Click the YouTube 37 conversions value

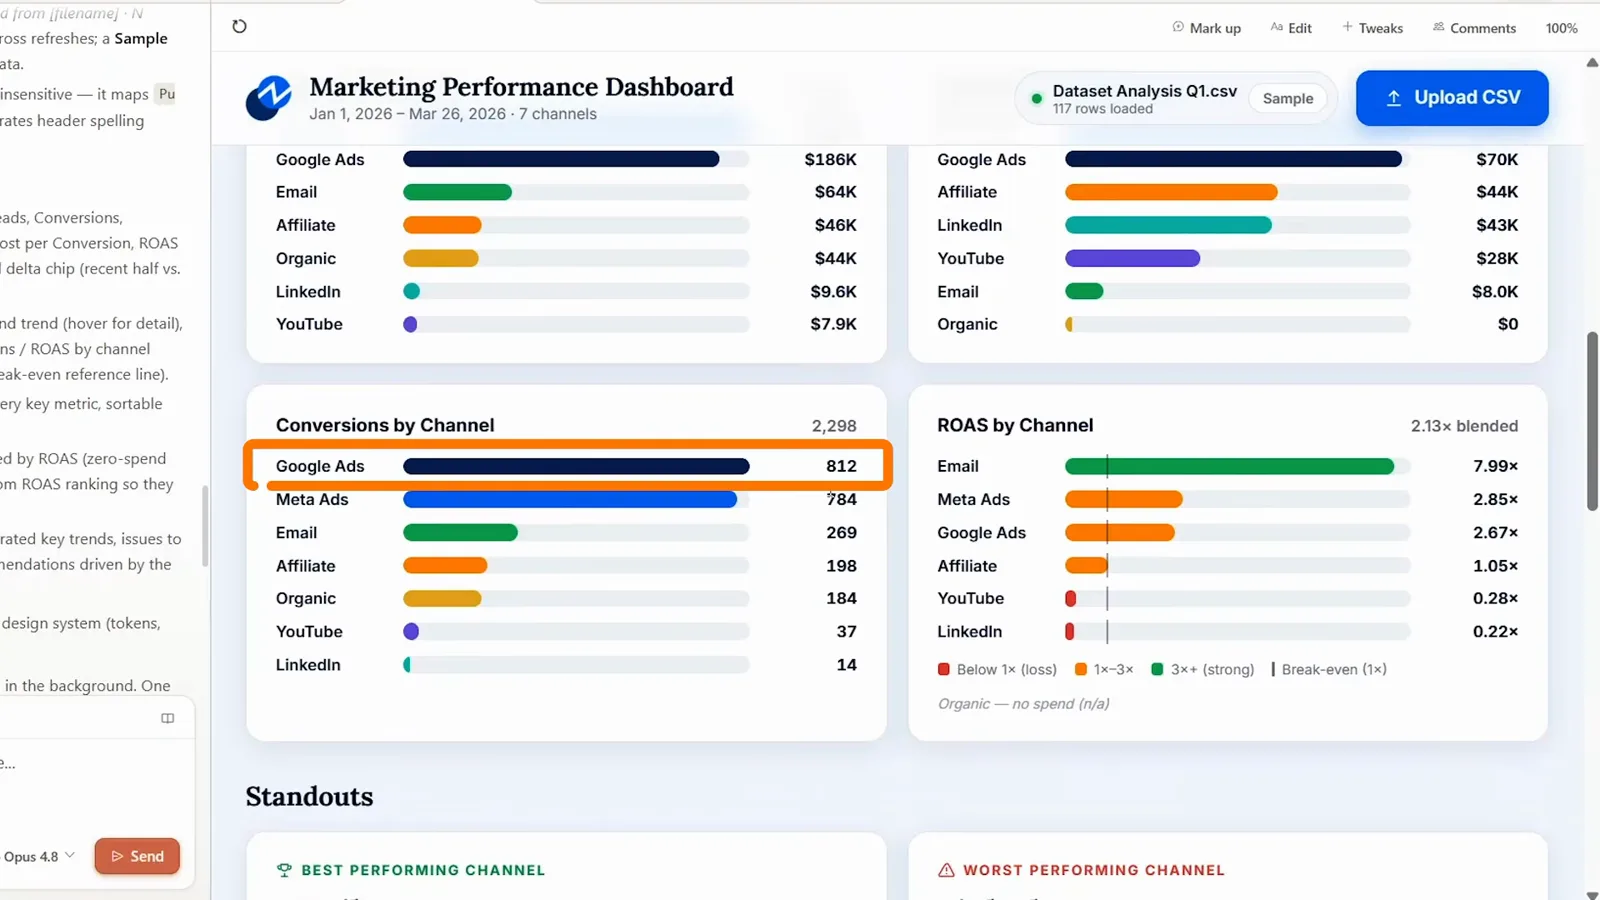846,631
